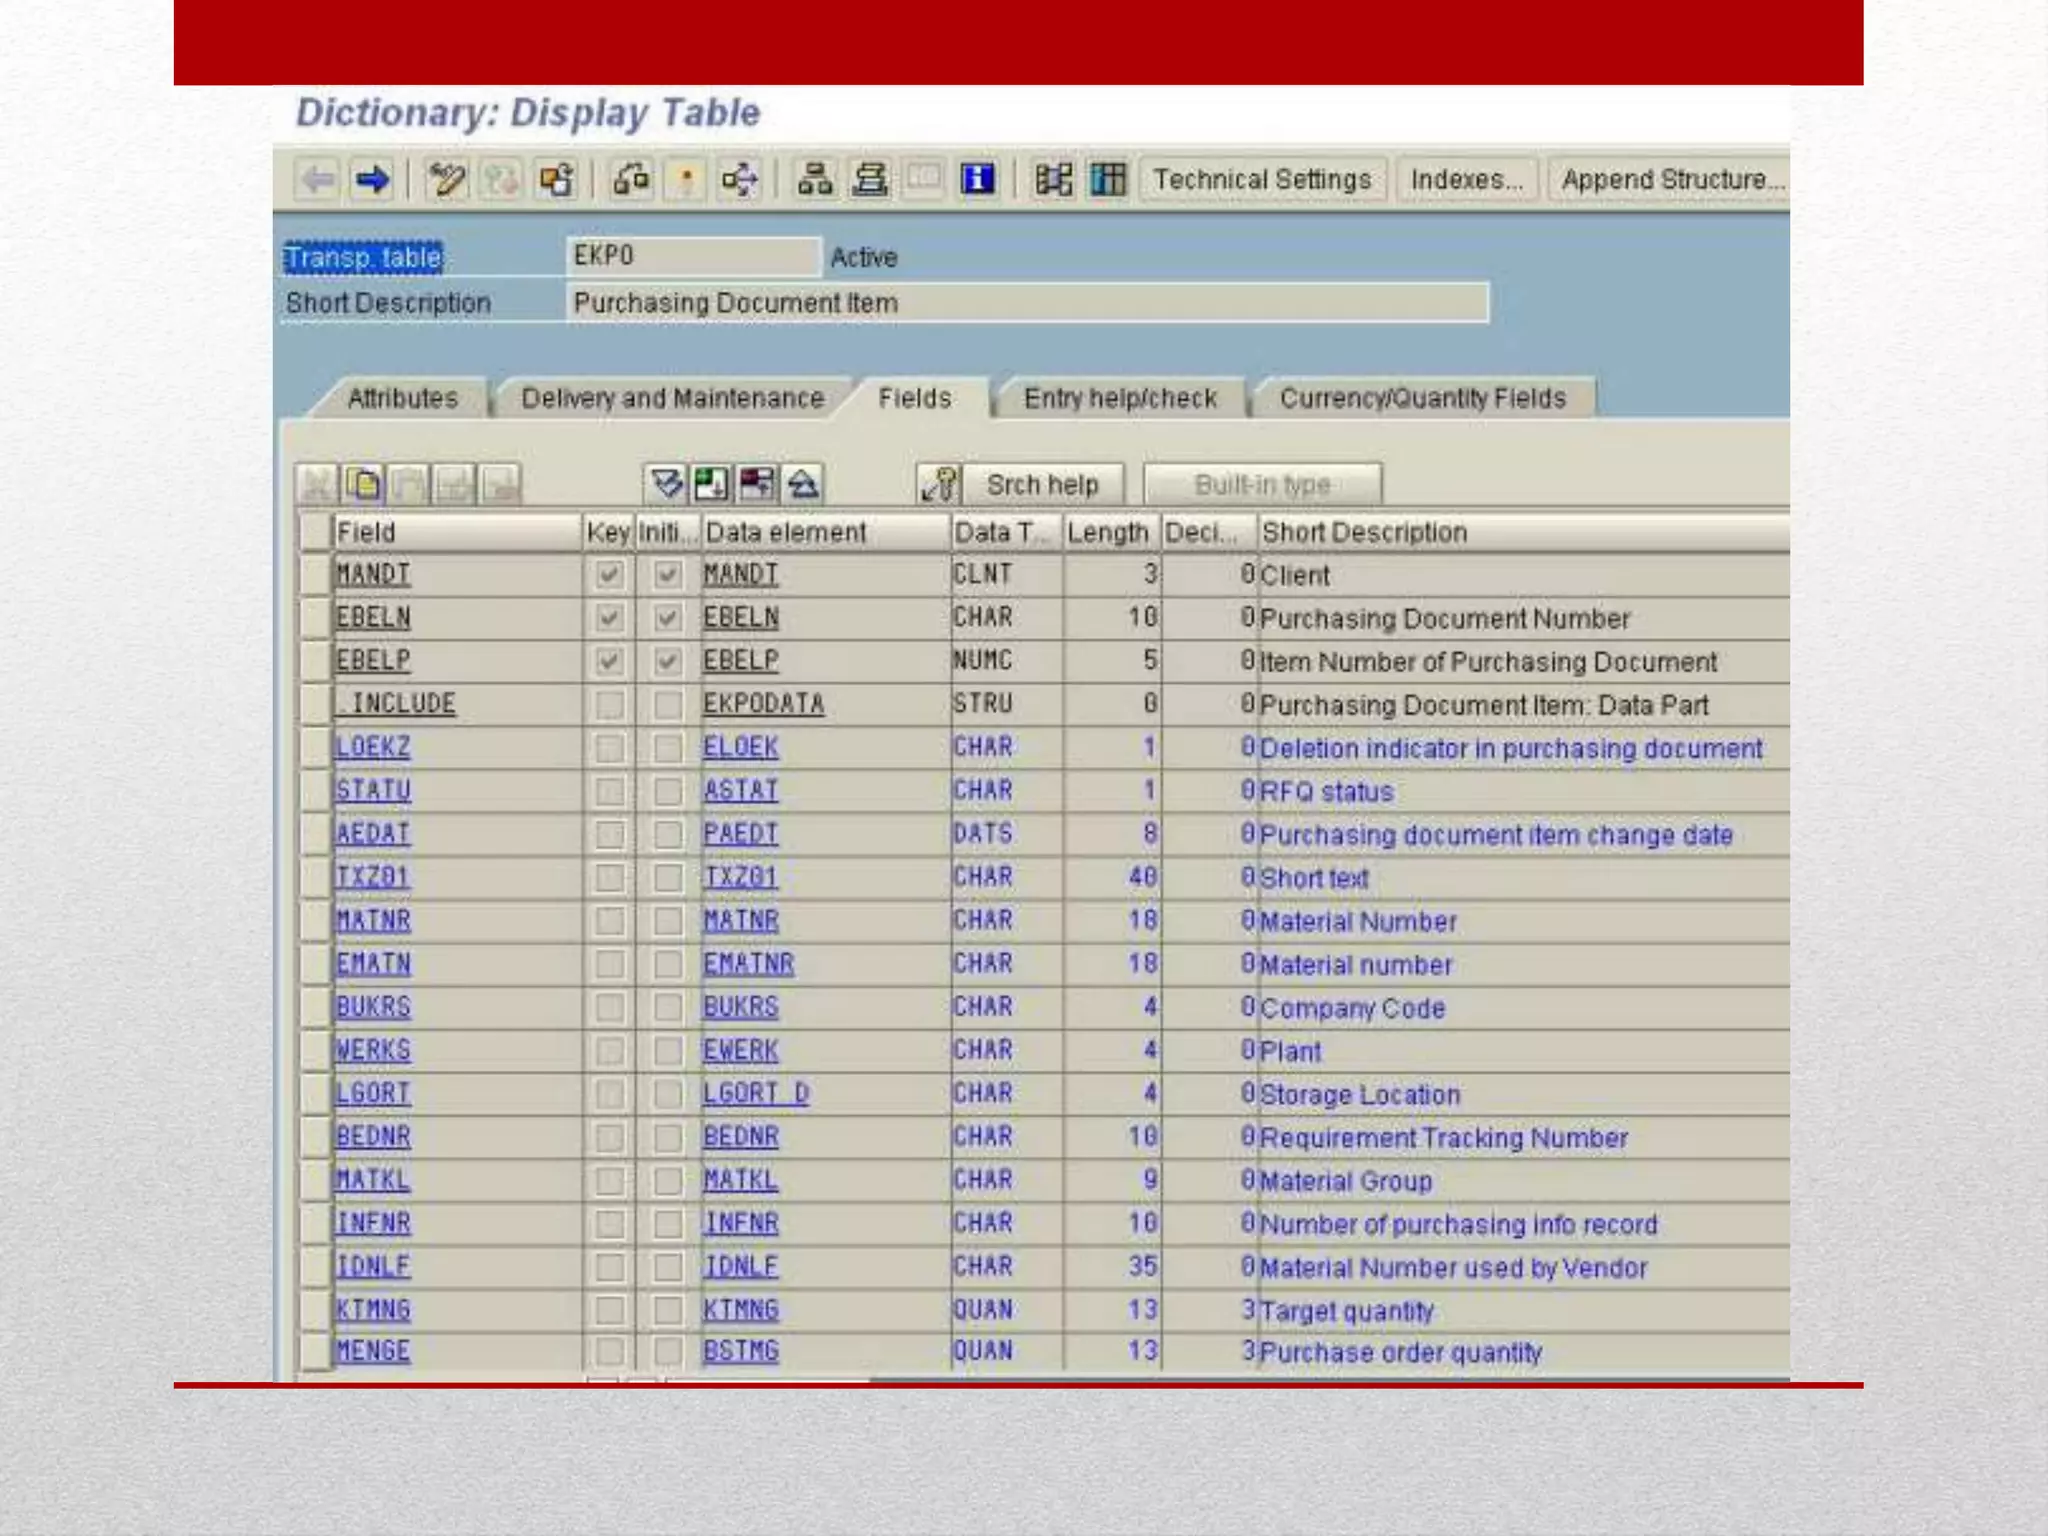Toggle the Initial checkbox for EBELN row
The image size is (2048, 1536).
667,618
